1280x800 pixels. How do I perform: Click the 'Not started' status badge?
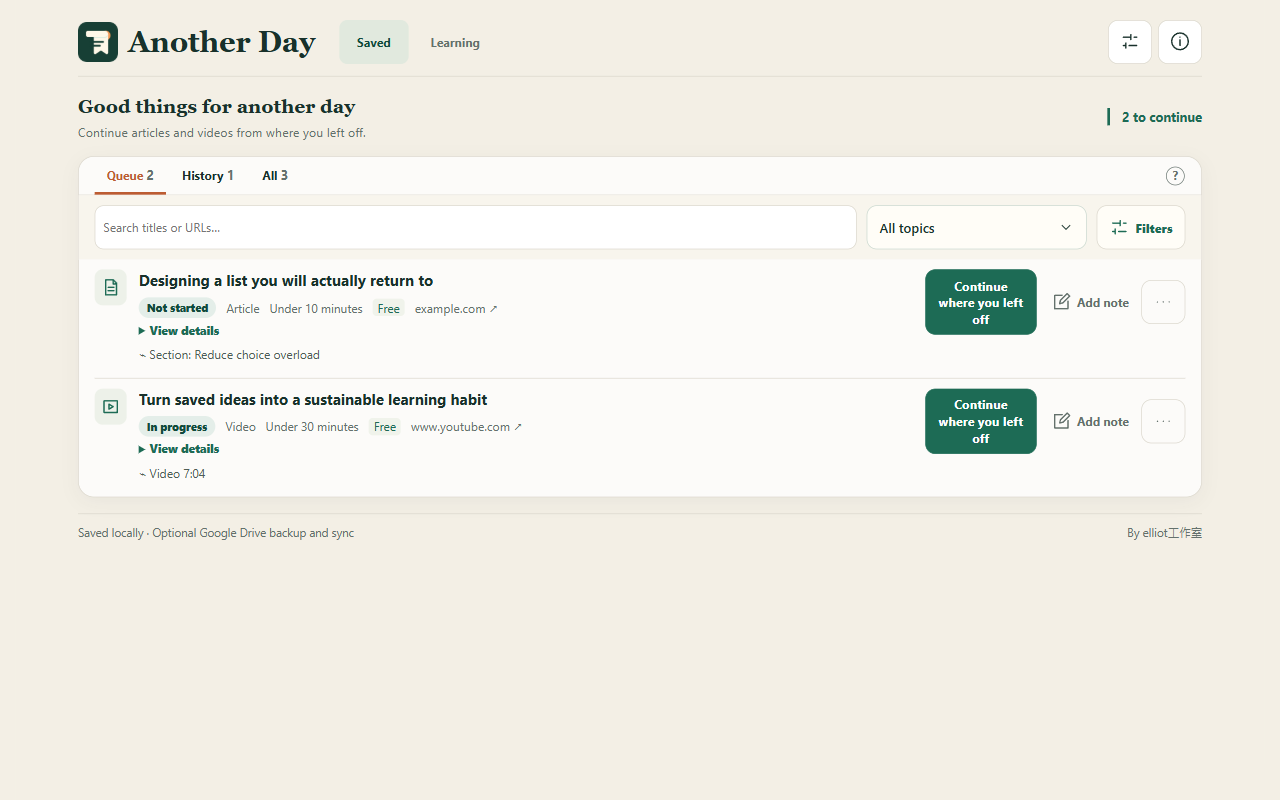pyautogui.click(x=178, y=308)
